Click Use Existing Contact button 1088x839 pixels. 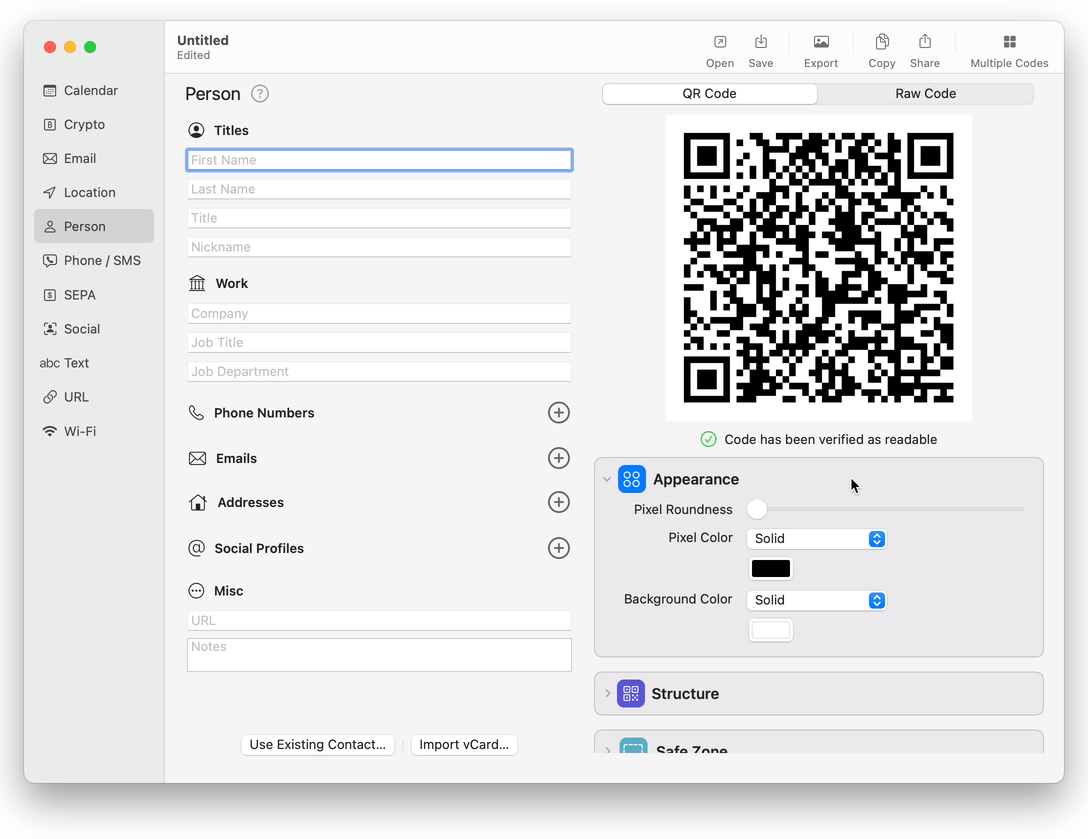click(318, 745)
